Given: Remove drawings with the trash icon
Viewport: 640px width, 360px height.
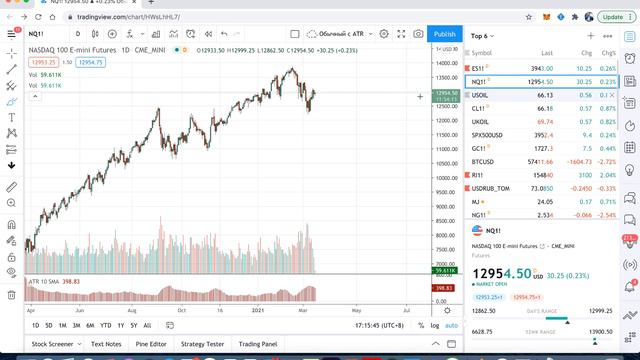Looking at the screenshot, I should pos(11,295).
